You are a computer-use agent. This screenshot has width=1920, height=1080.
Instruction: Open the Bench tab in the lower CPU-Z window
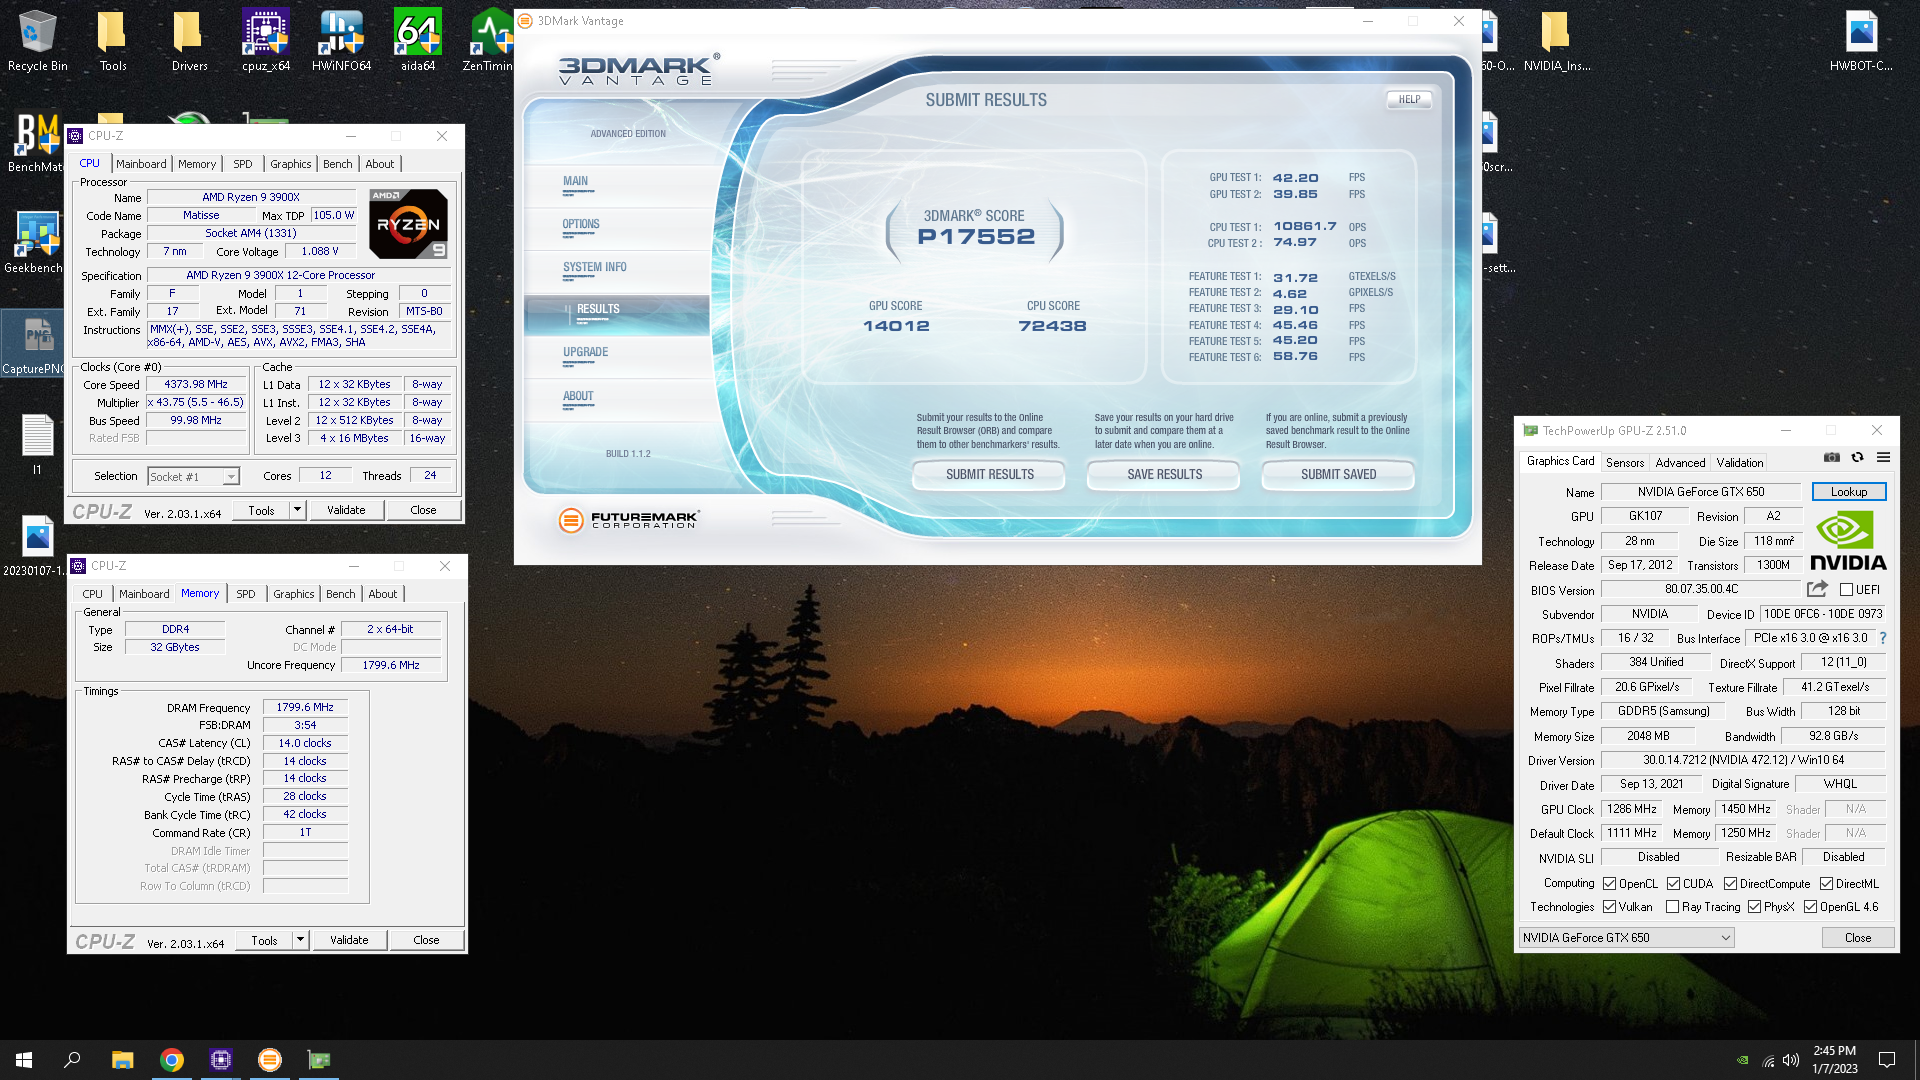click(x=341, y=594)
